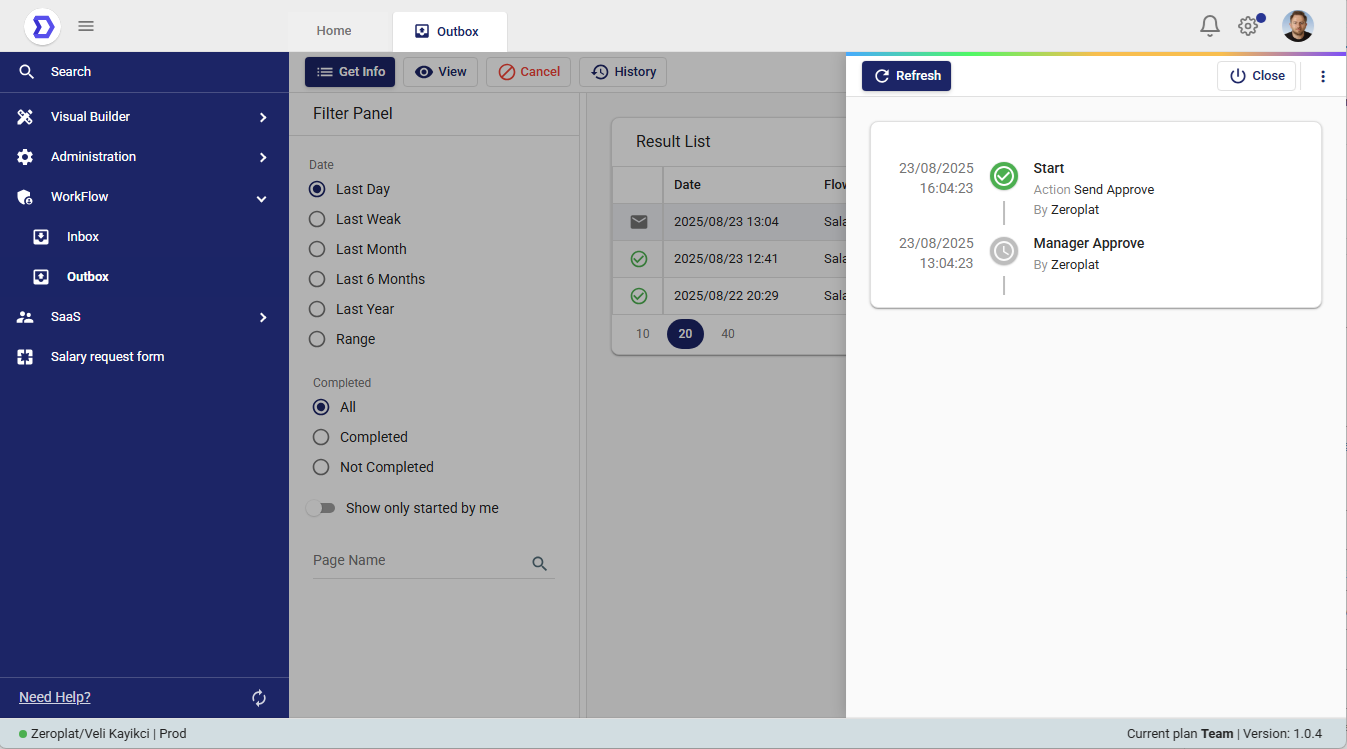Enable Show only started by me switch
The image size is (1347, 749).
[x=321, y=508]
